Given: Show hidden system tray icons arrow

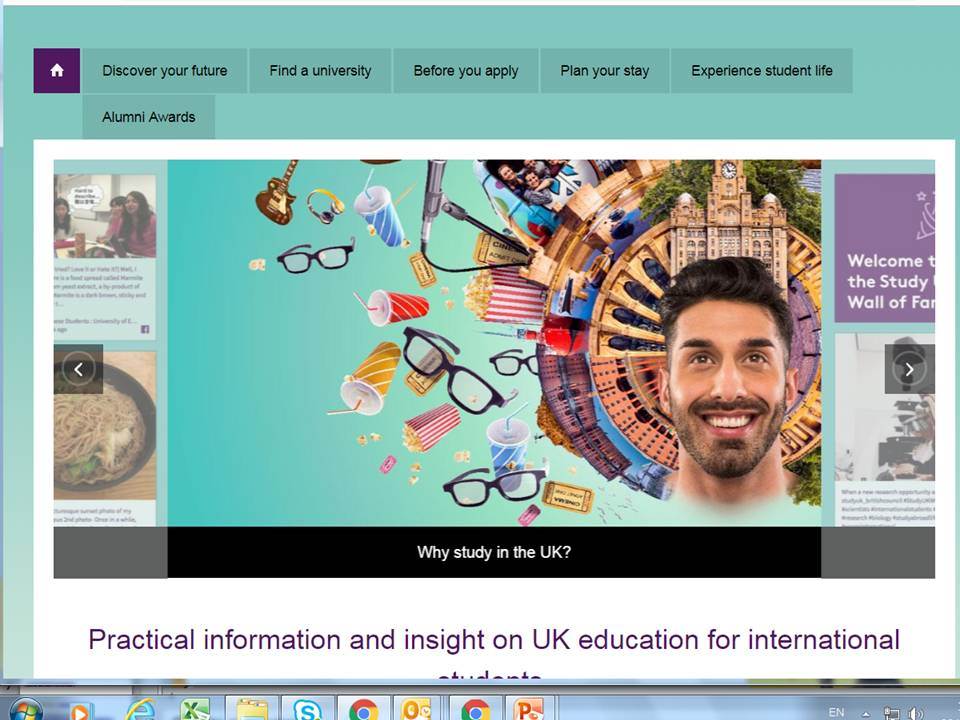Looking at the screenshot, I should tap(866, 713).
